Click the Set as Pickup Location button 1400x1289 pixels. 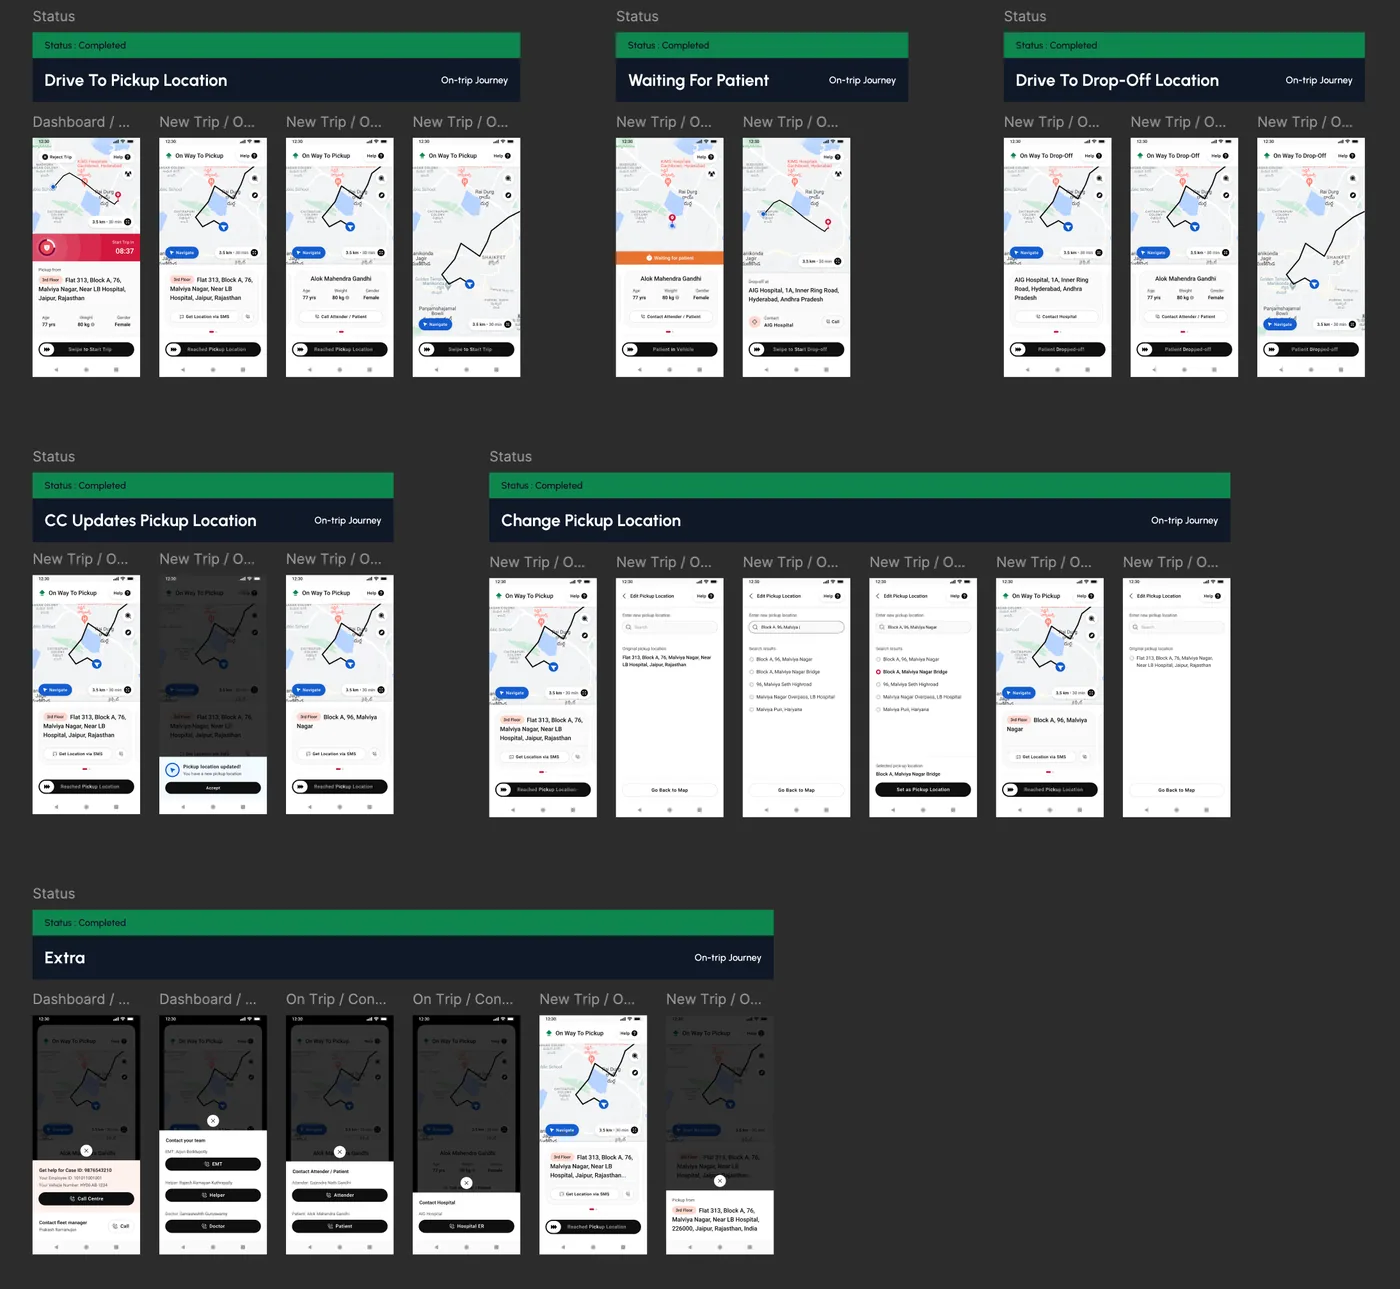pos(923,789)
